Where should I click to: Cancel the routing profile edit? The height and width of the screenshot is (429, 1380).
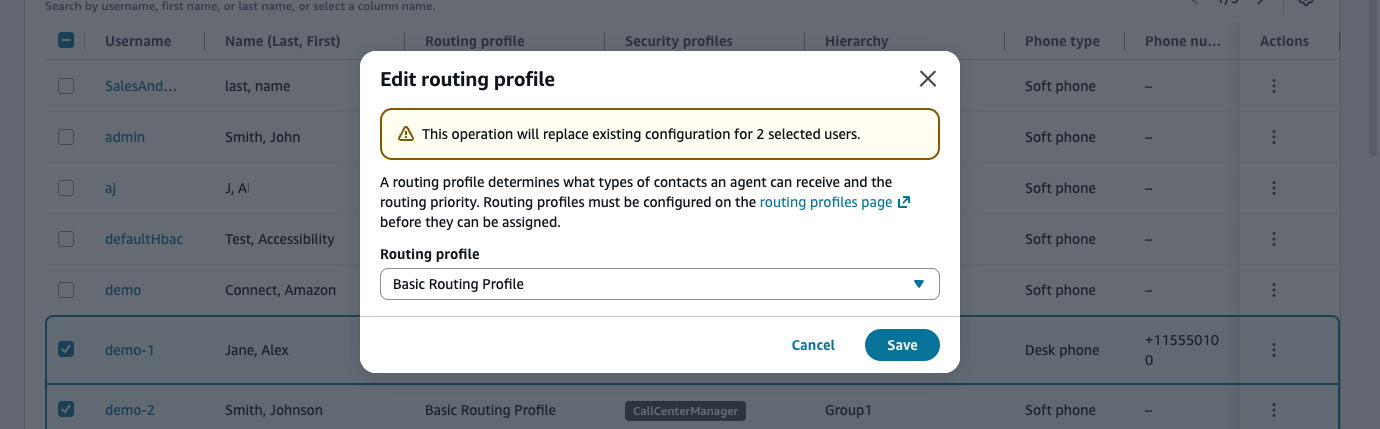[x=813, y=345]
